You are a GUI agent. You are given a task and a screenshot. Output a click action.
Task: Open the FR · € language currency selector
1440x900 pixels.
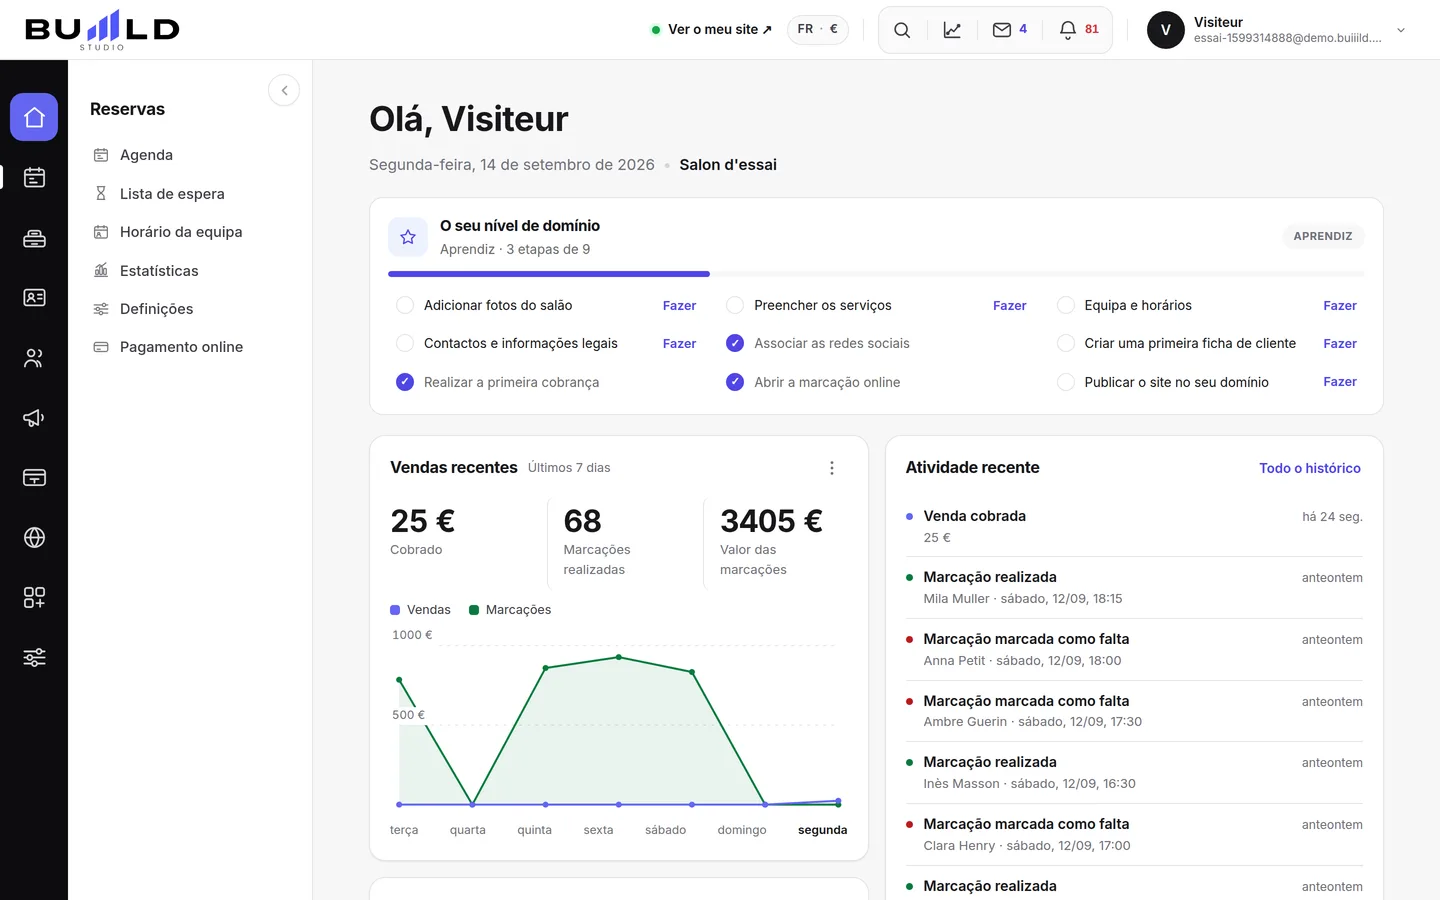(818, 30)
